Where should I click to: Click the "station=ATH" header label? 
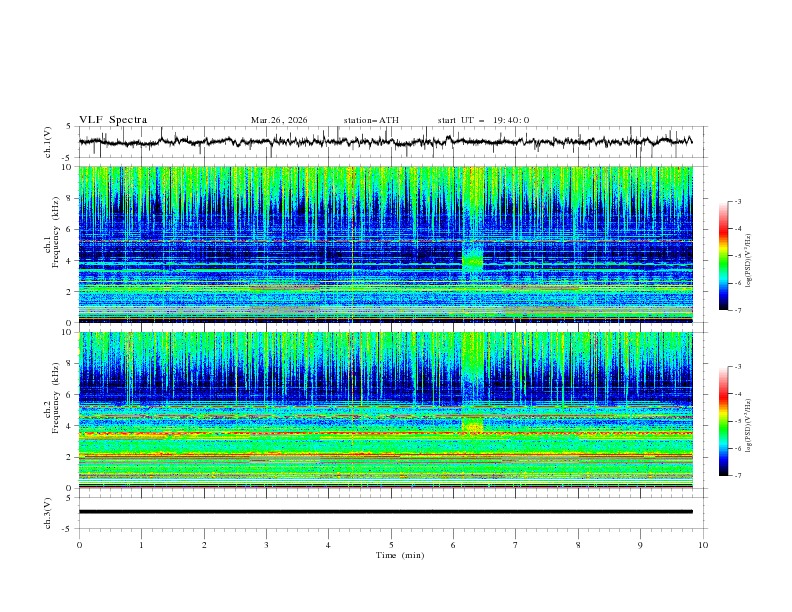click(371, 120)
